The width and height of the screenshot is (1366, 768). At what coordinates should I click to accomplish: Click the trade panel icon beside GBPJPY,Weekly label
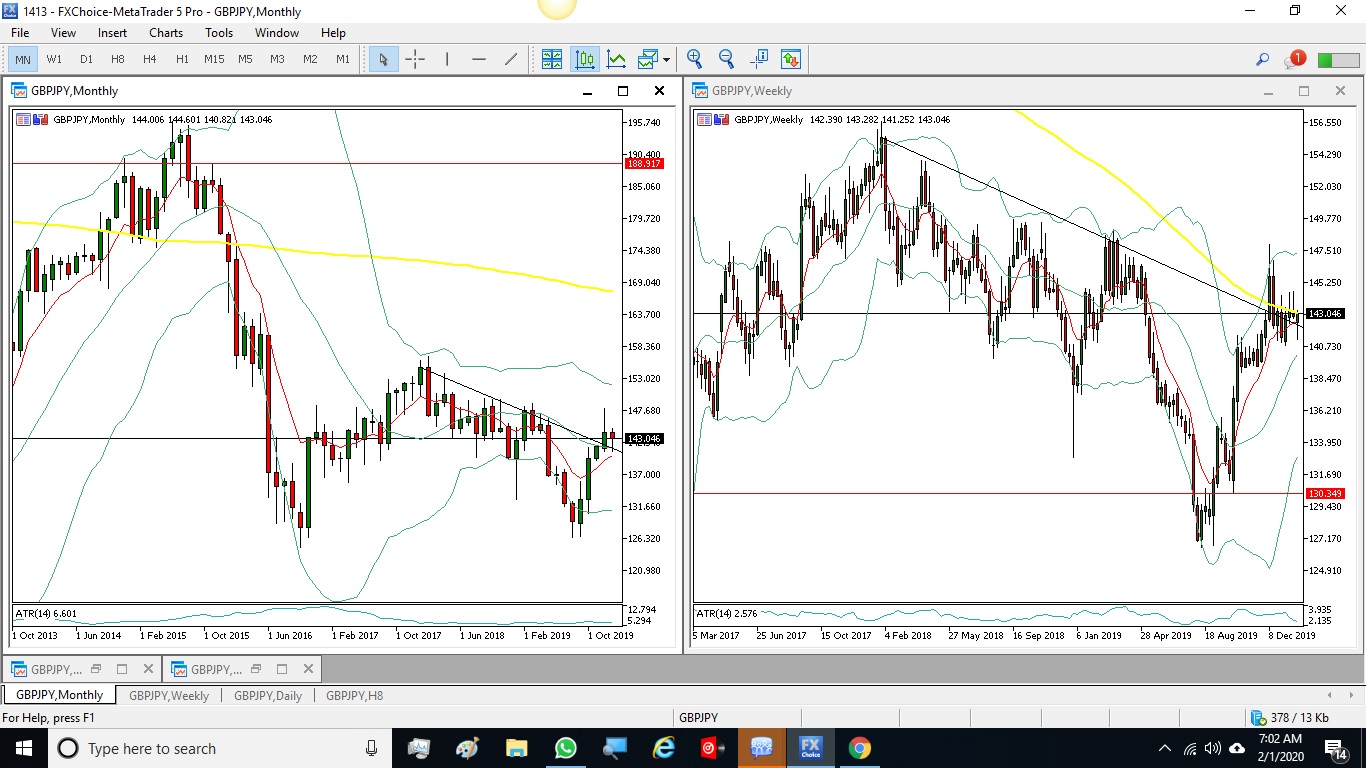[x=705, y=120]
